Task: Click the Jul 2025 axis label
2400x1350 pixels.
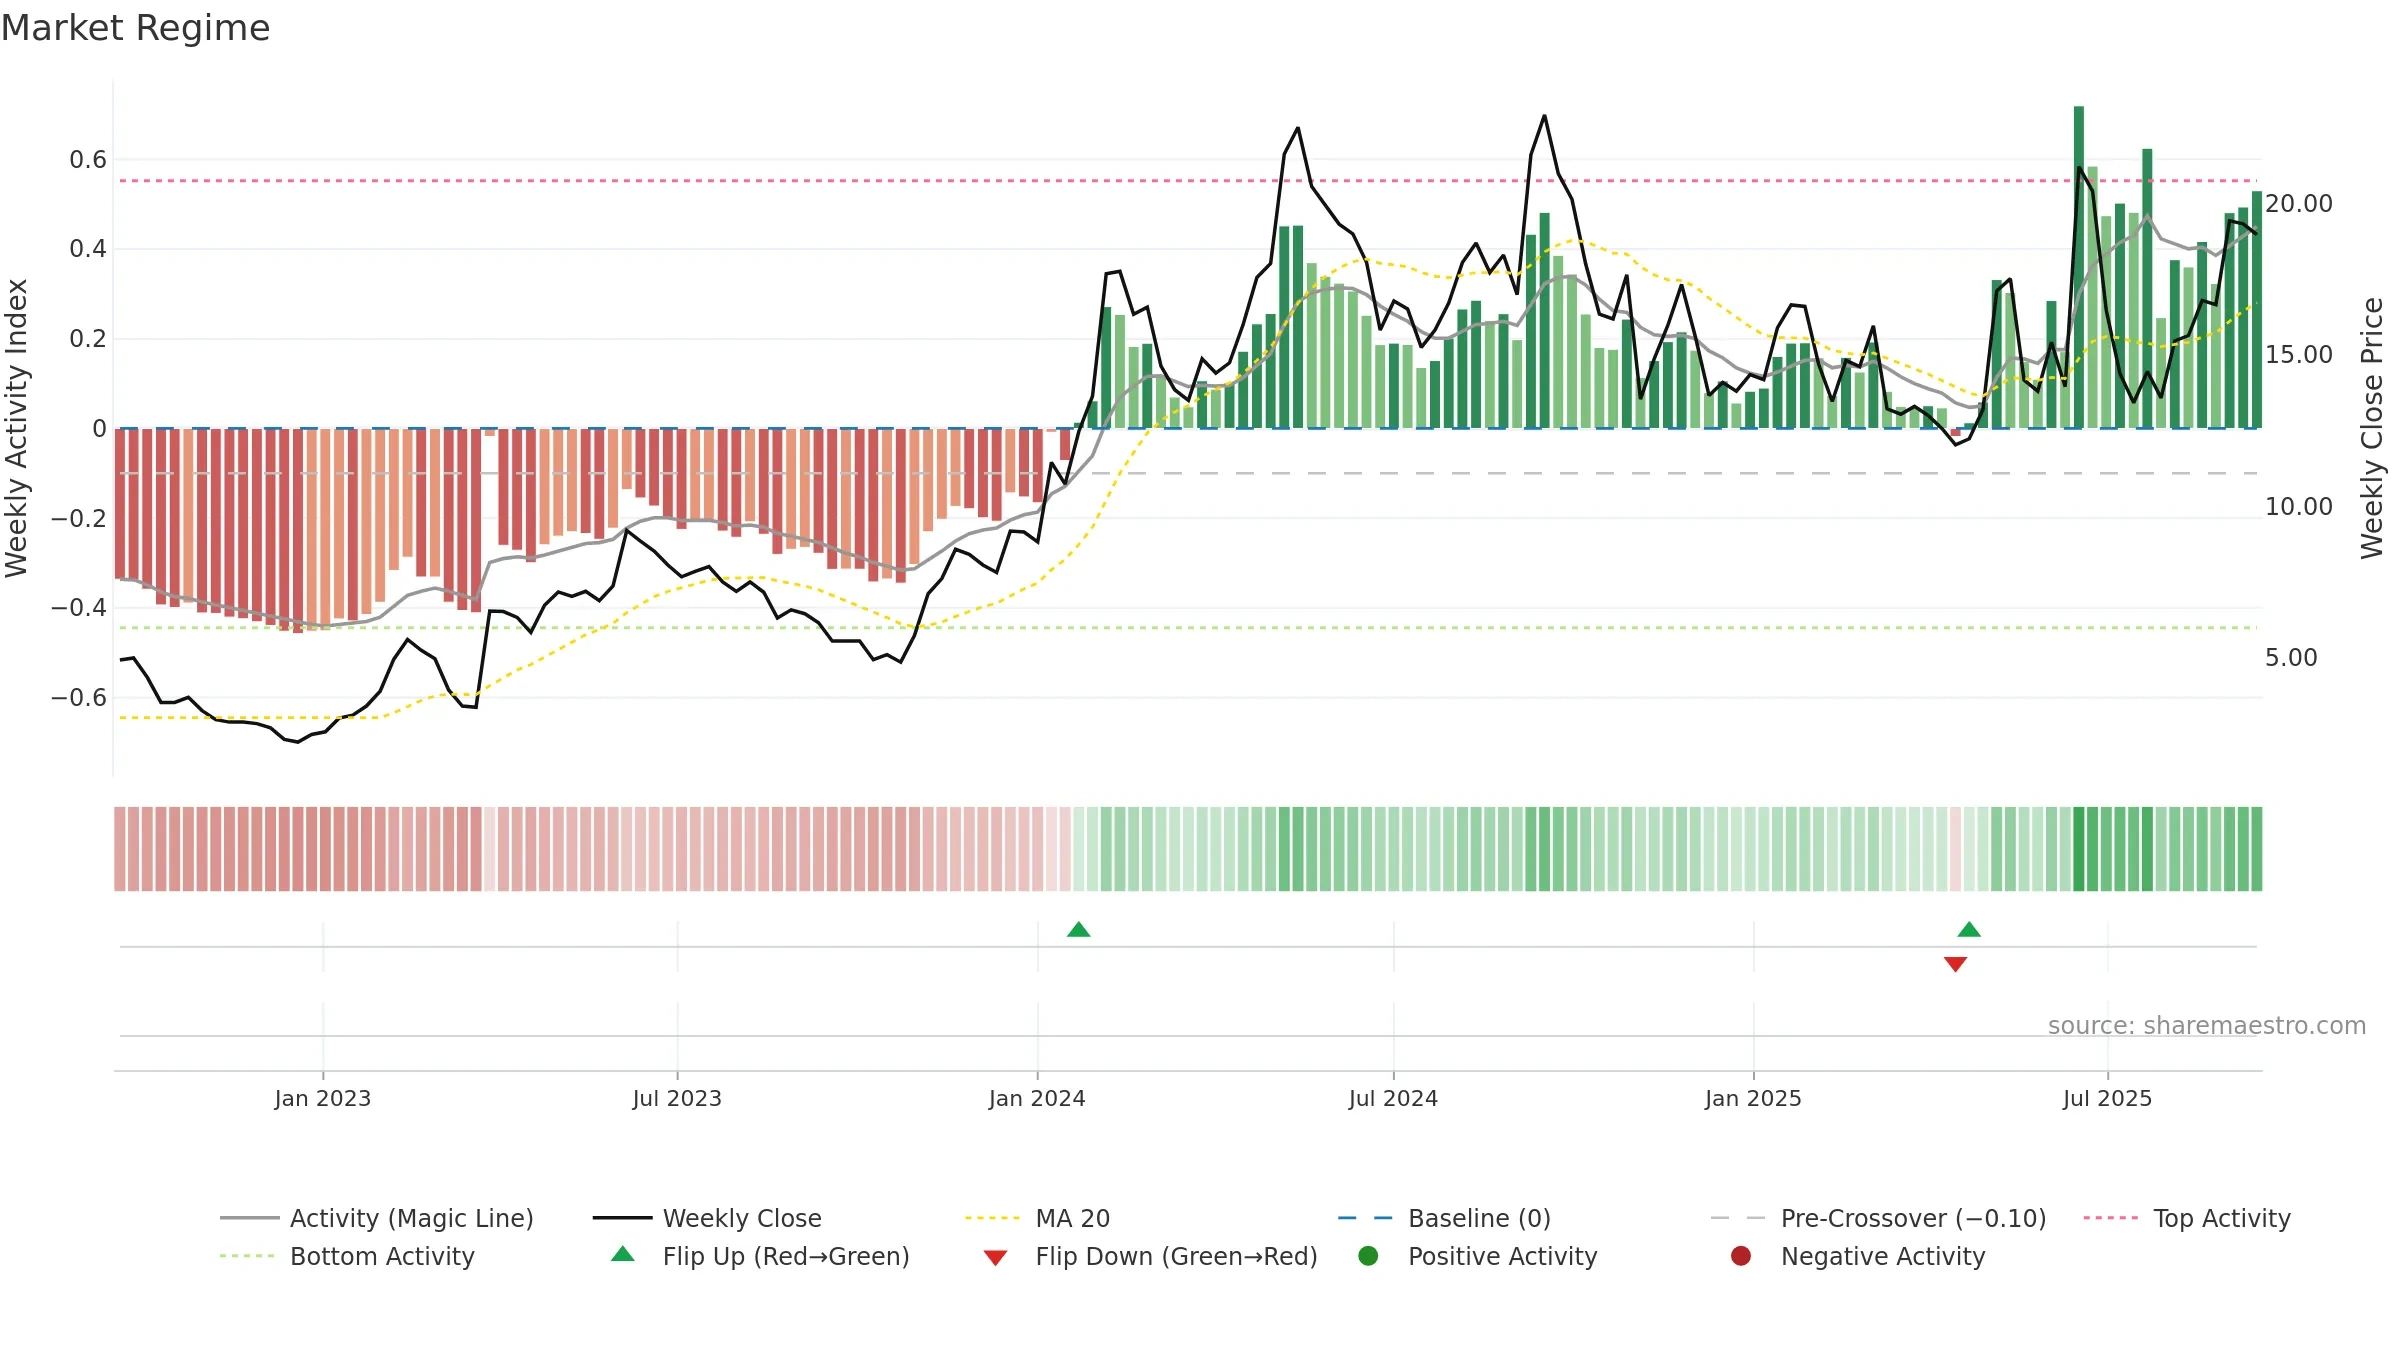Action: (x=2107, y=1098)
